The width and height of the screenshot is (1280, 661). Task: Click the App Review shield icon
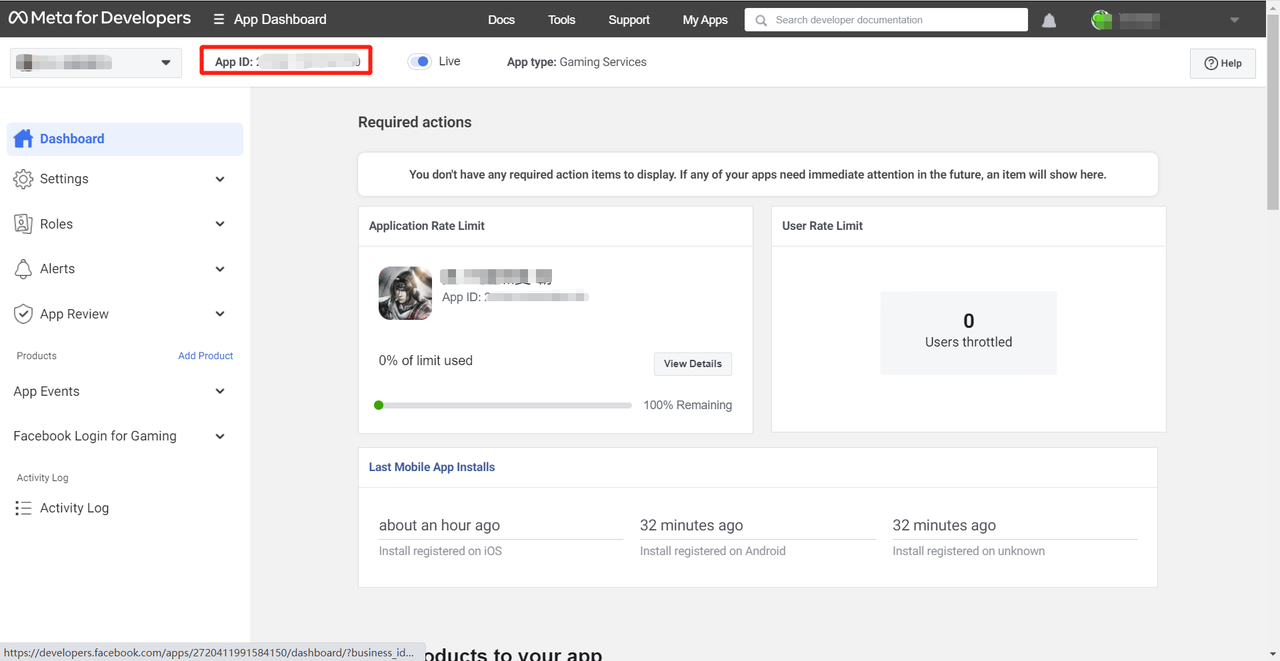pos(23,314)
